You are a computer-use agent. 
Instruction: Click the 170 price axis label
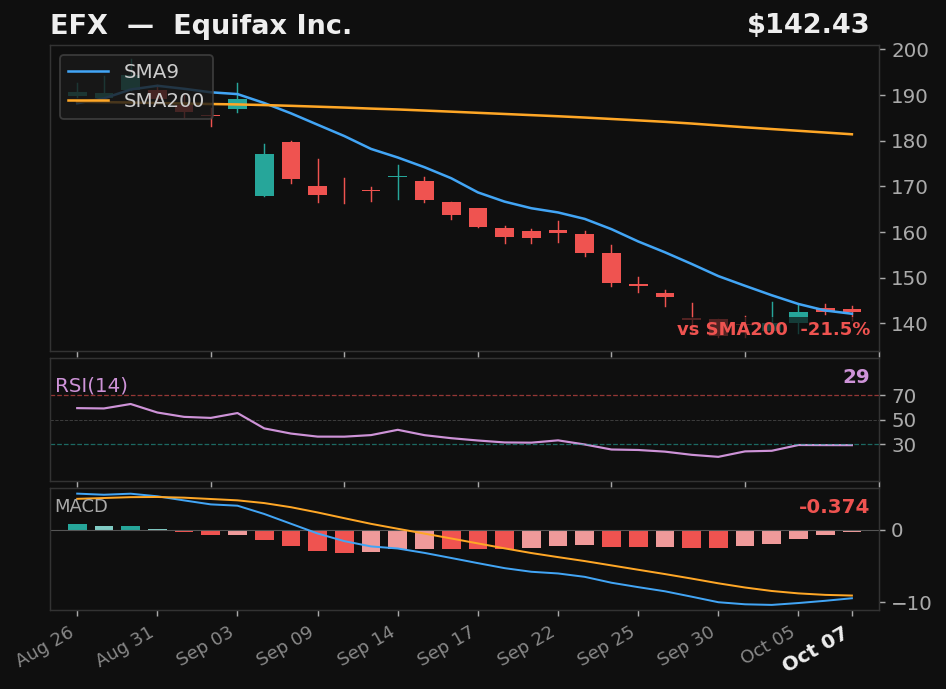pyautogui.click(x=910, y=187)
